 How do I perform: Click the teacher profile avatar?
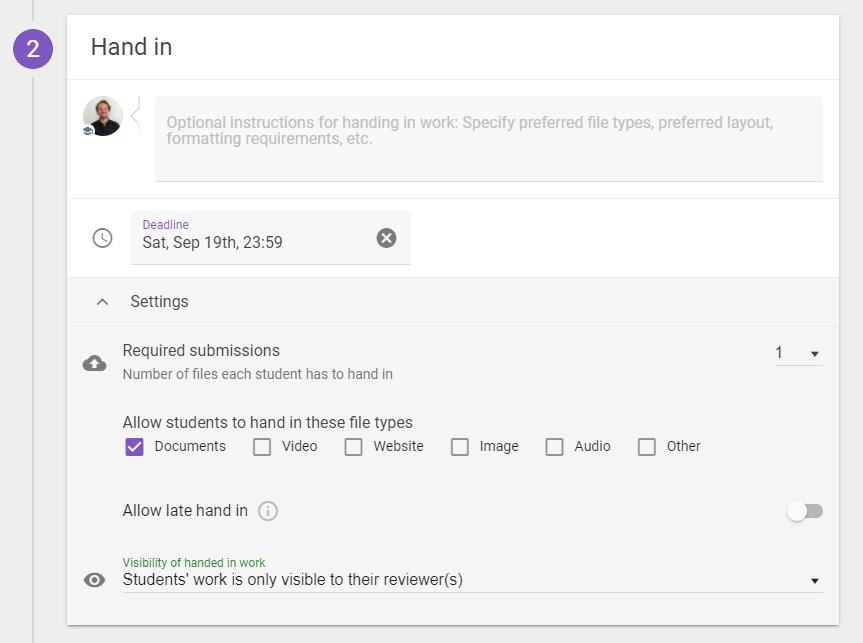pos(103,116)
